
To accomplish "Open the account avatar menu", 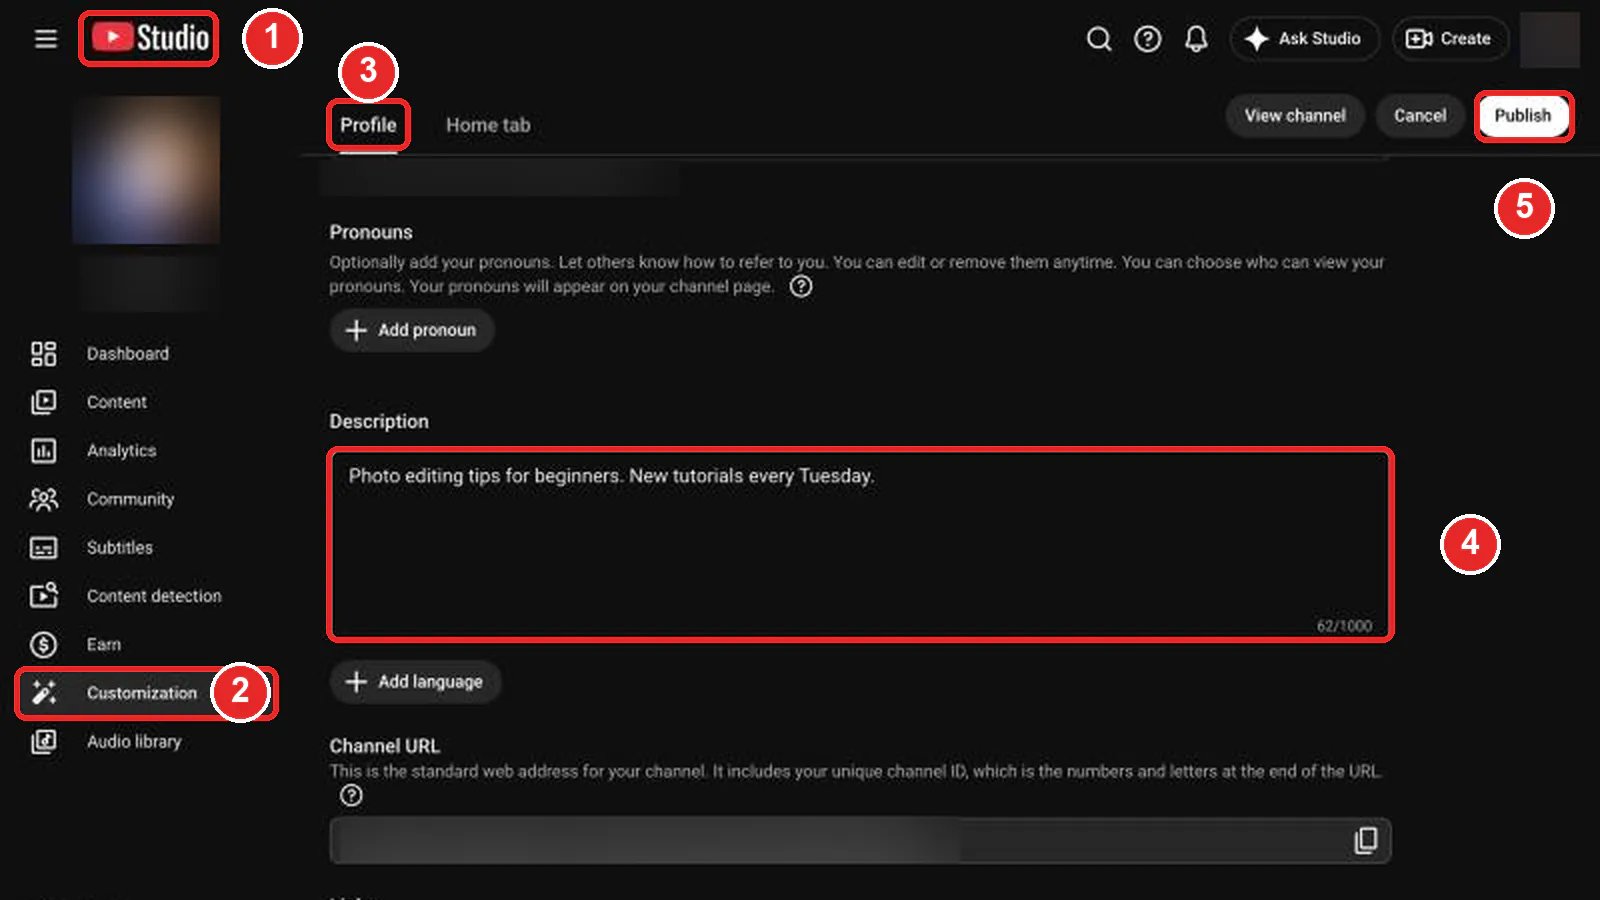I will click(x=1549, y=39).
